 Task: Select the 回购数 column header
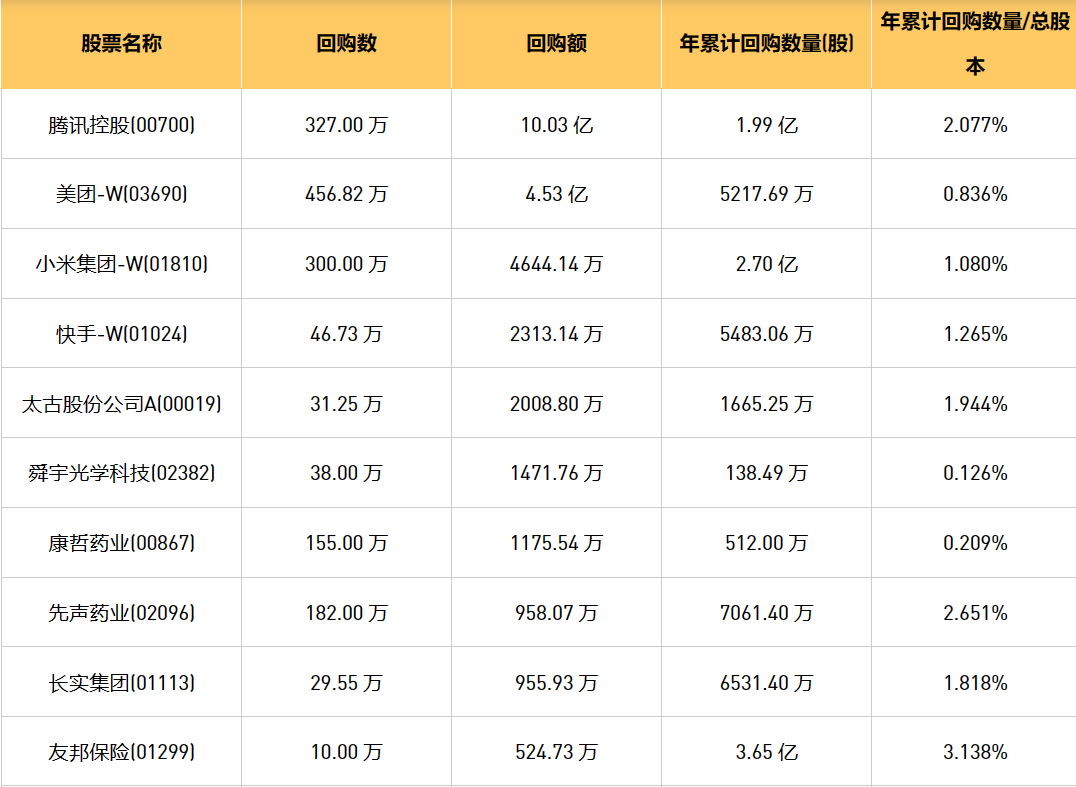pos(346,44)
